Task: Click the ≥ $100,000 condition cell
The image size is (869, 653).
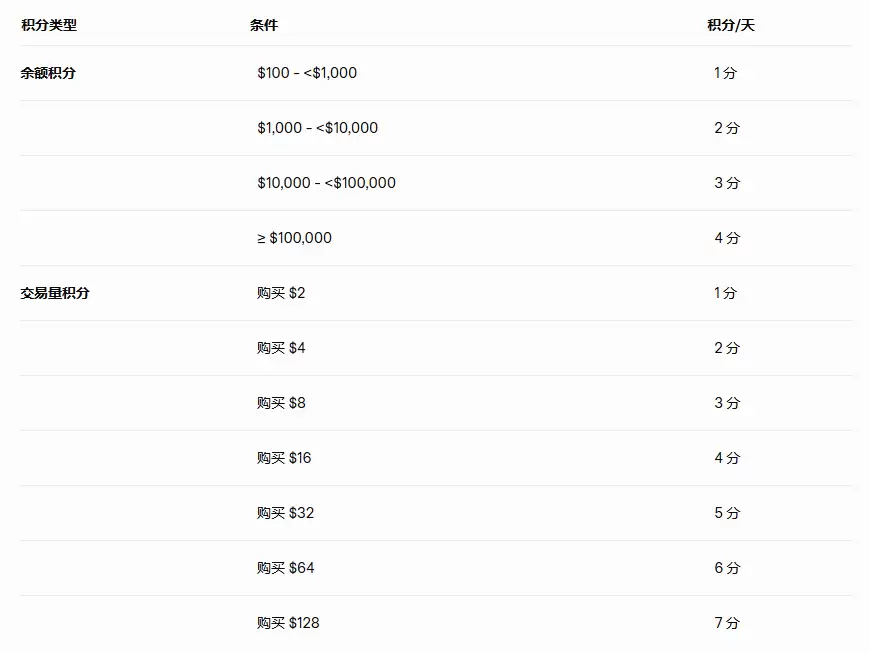Action: [x=294, y=238]
